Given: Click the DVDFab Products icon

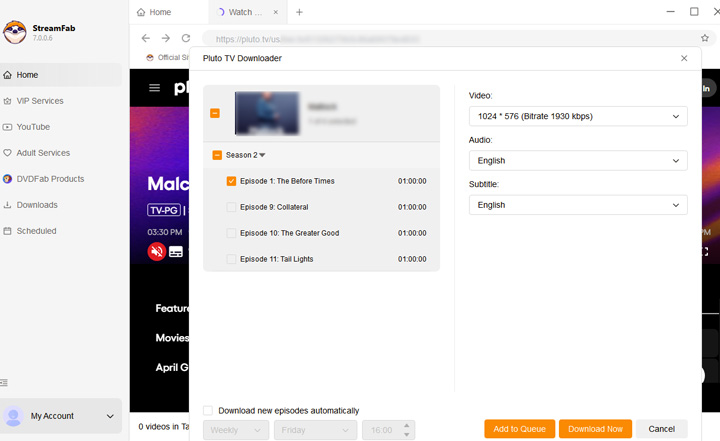Looking at the screenshot, I should pos(7,179).
